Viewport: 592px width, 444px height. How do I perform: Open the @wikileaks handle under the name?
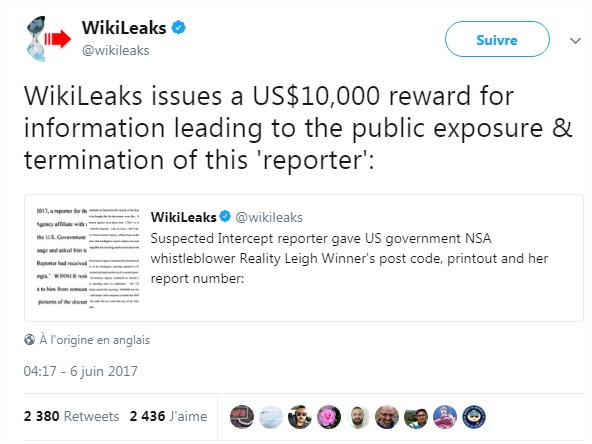coord(116,51)
